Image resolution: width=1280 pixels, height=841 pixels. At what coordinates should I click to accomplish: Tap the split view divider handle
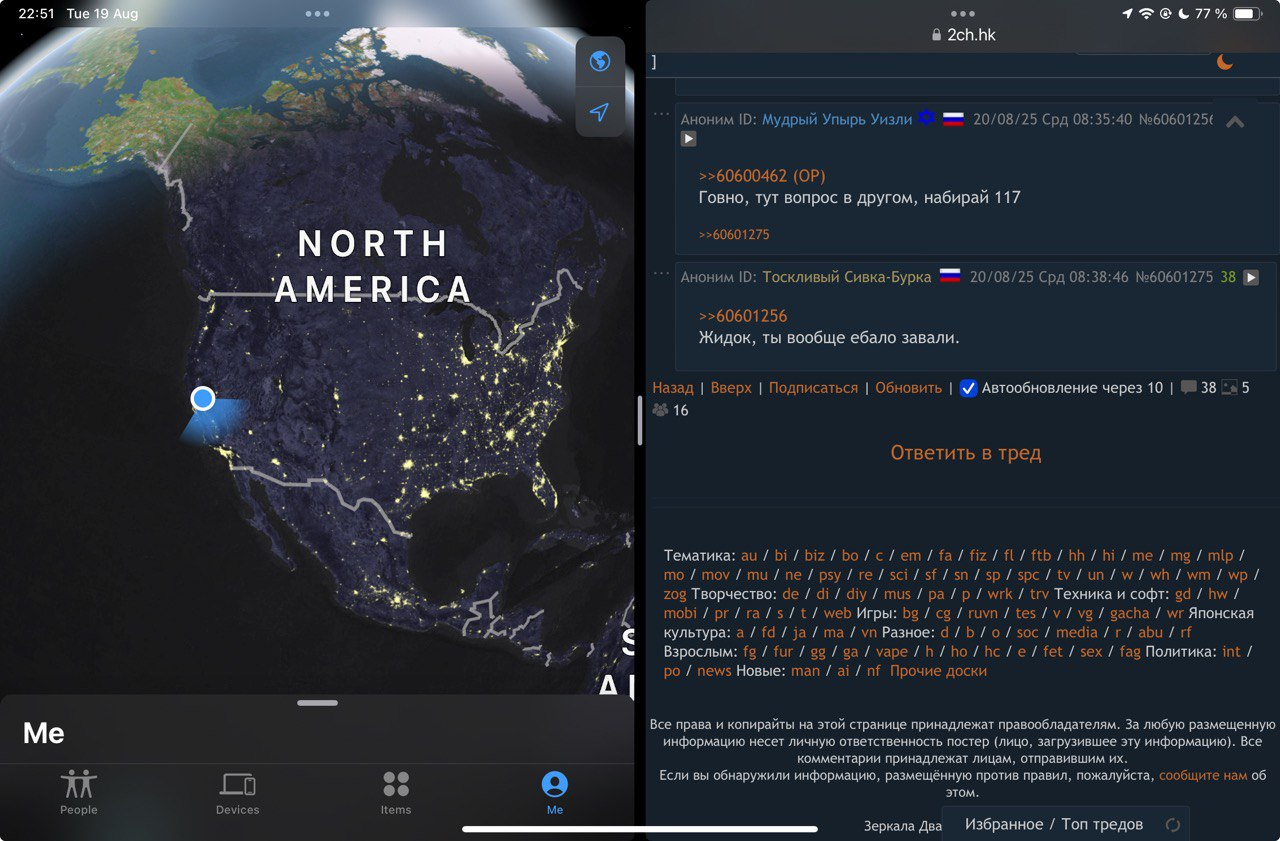pyautogui.click(x=640, y=421)
